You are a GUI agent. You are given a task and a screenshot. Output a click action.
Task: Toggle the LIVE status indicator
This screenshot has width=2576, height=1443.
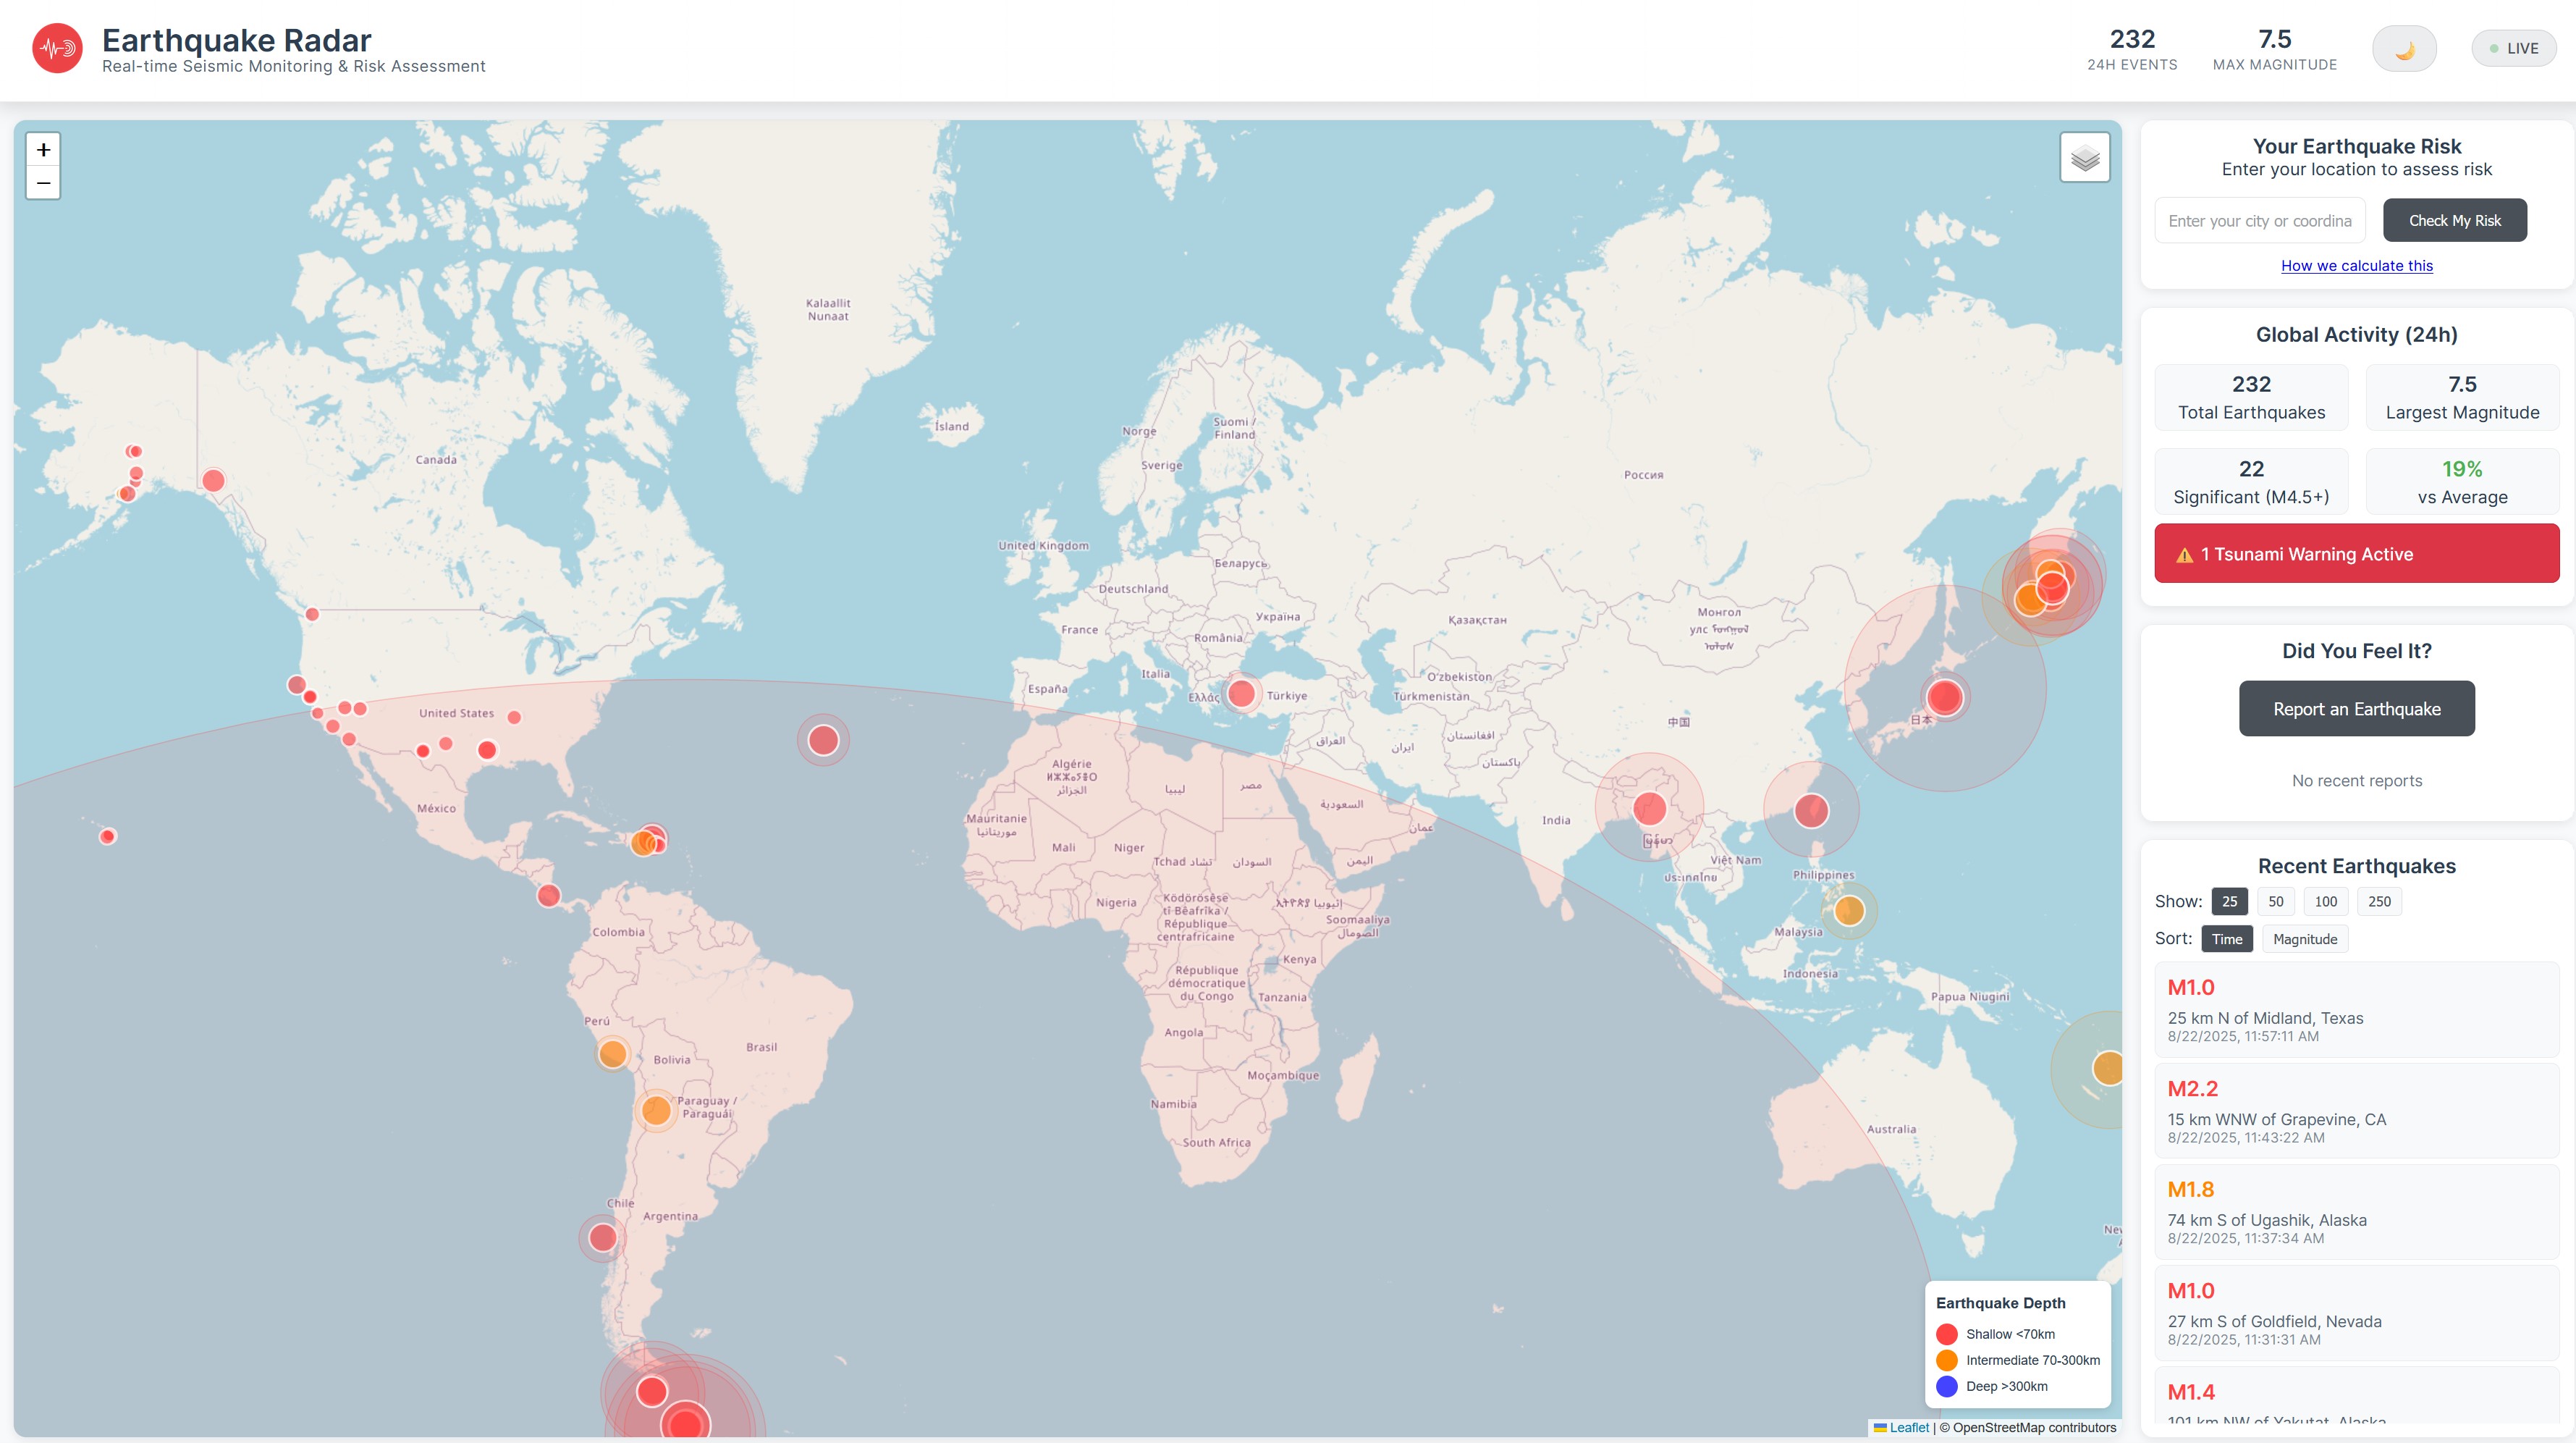2514,47
